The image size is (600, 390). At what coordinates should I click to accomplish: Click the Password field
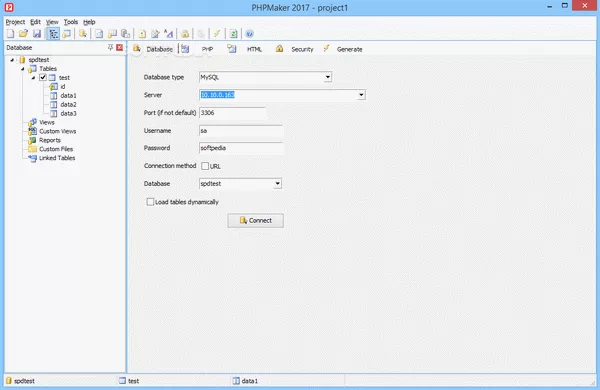[241, 148]
